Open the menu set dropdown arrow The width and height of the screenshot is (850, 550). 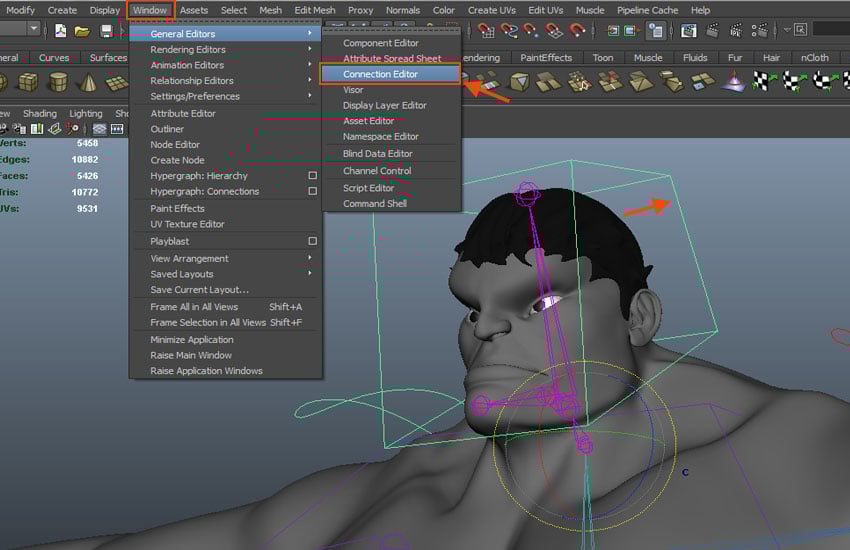pos(34,30)
